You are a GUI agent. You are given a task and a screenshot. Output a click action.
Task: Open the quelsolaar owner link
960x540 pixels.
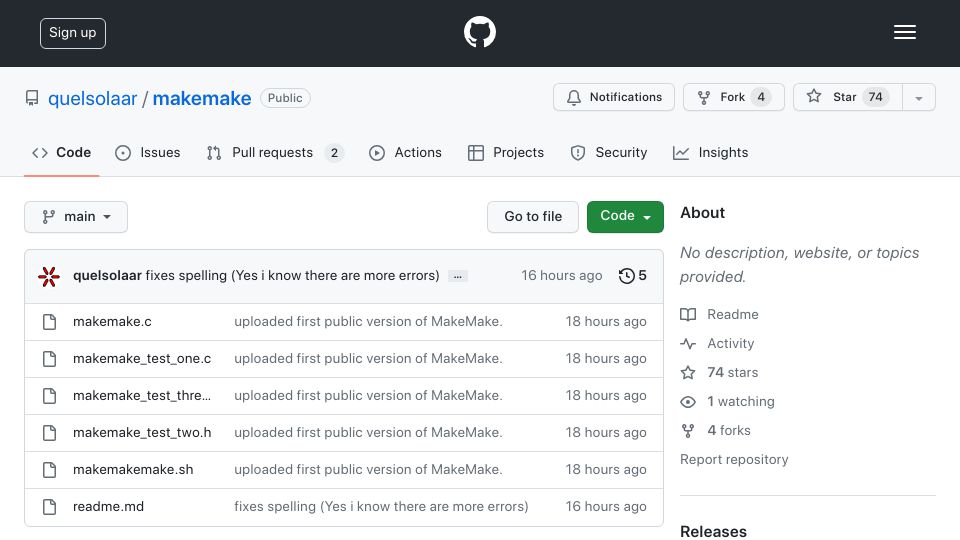[x=92, y=99]
